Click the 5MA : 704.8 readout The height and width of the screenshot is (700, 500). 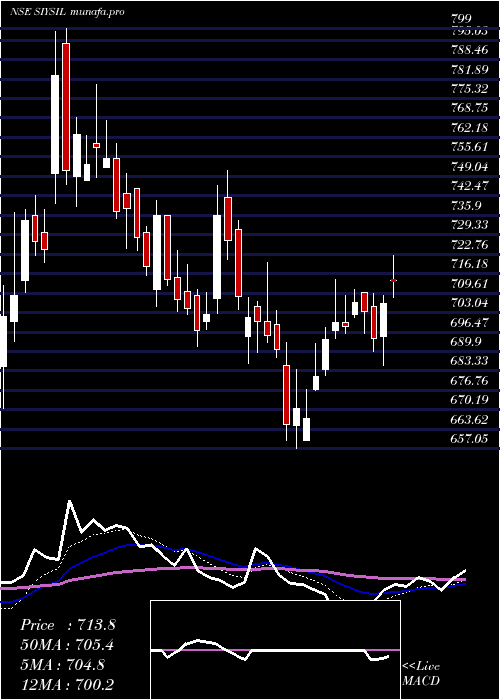point(62,664)
